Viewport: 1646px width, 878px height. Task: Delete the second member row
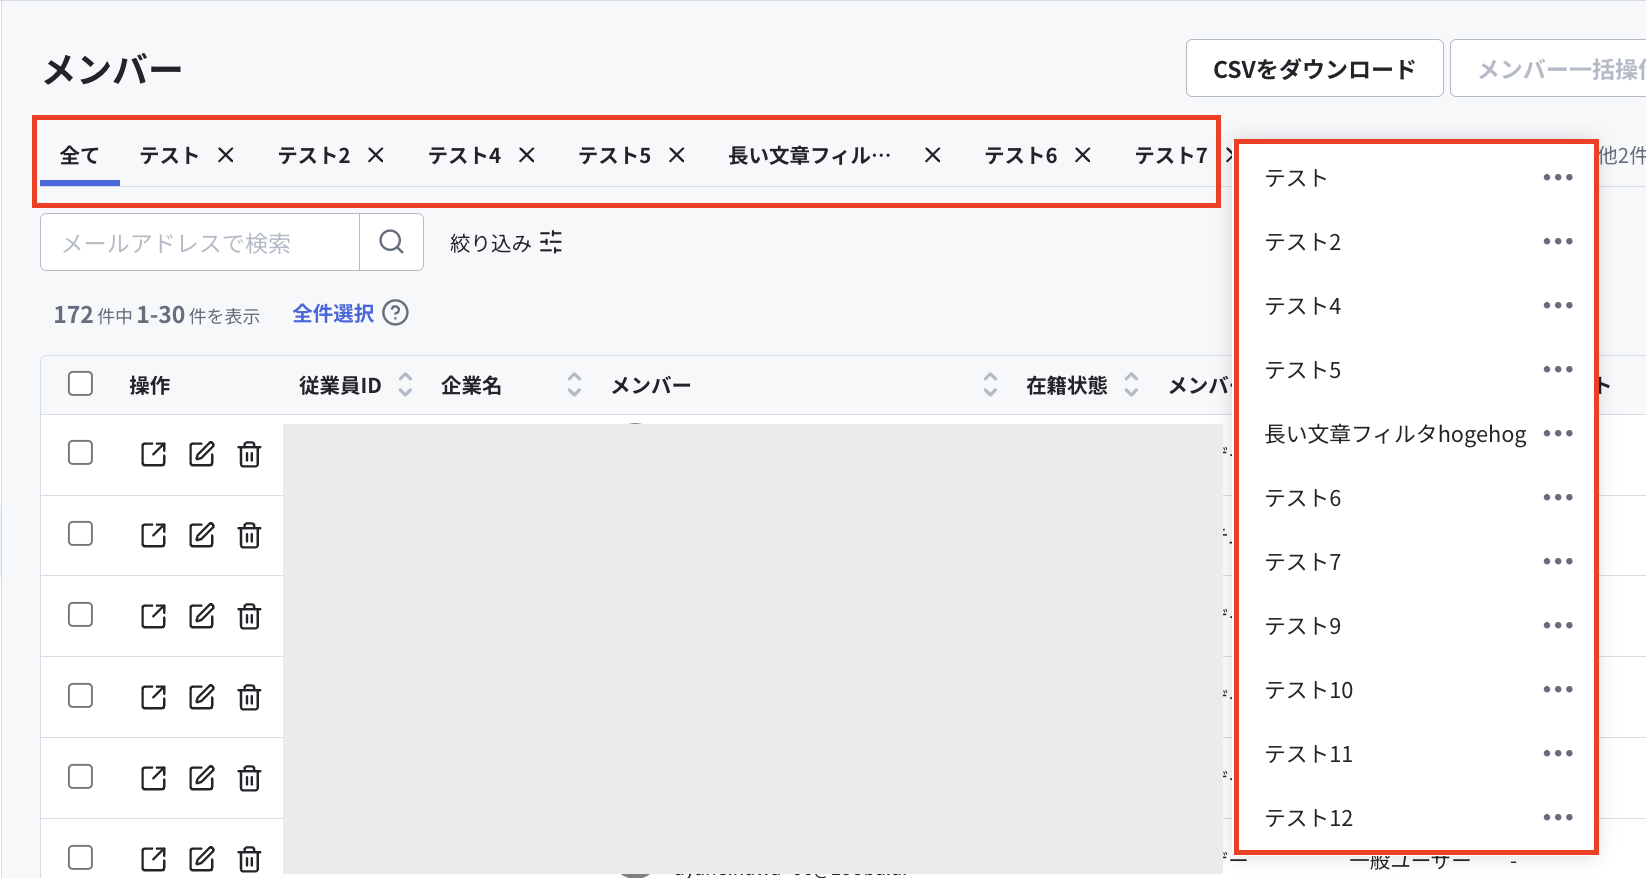pos(249,535)
